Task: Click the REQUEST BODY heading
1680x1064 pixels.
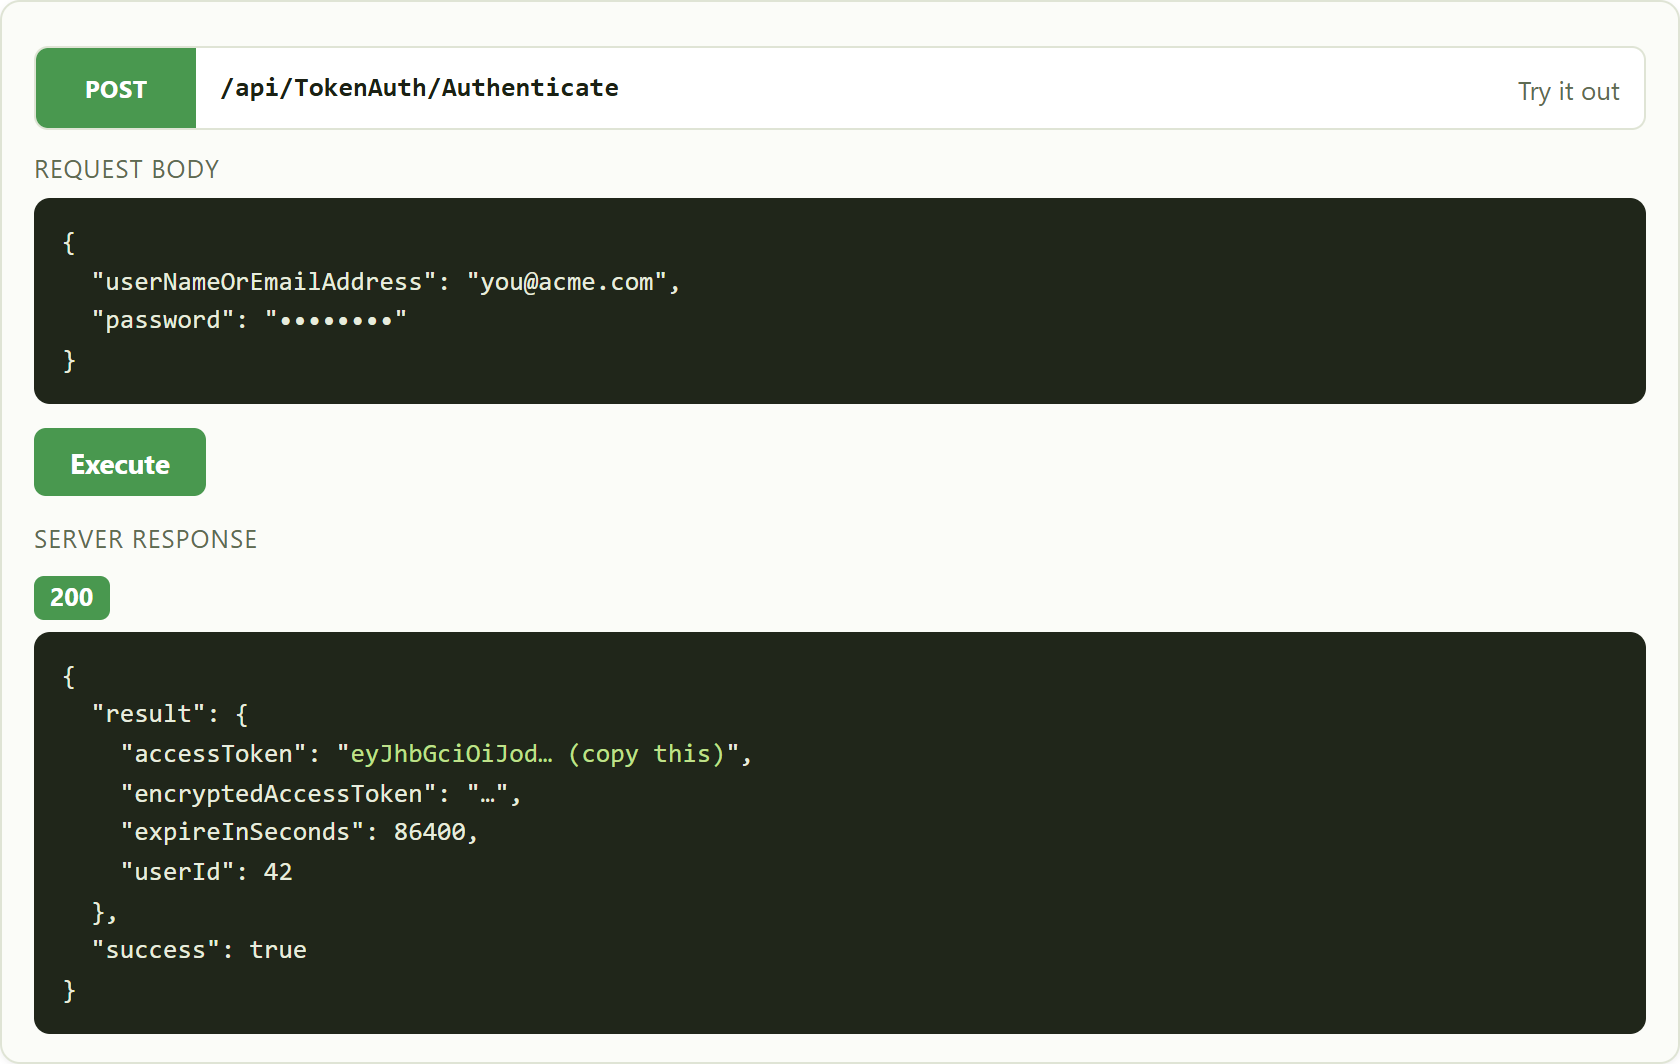Action: pyautogui.click(x=127, y=169)
